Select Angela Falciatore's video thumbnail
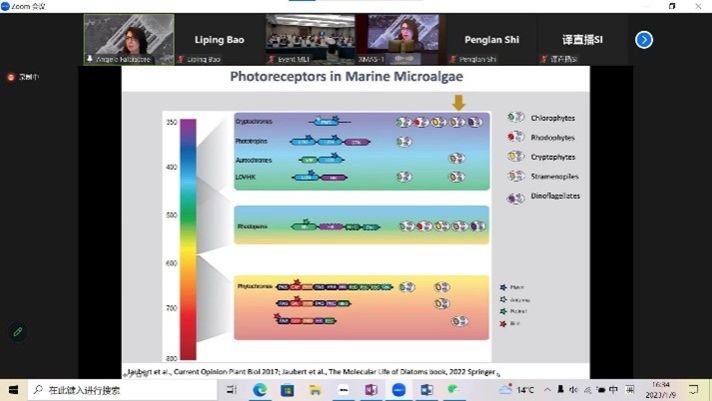The width and height of the screenshot is (712, 401). point(128,39)
